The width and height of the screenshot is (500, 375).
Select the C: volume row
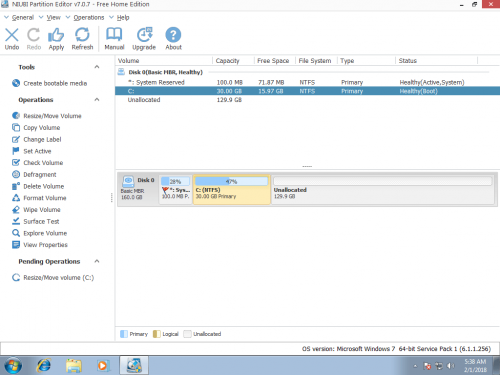tap(307, 91)
